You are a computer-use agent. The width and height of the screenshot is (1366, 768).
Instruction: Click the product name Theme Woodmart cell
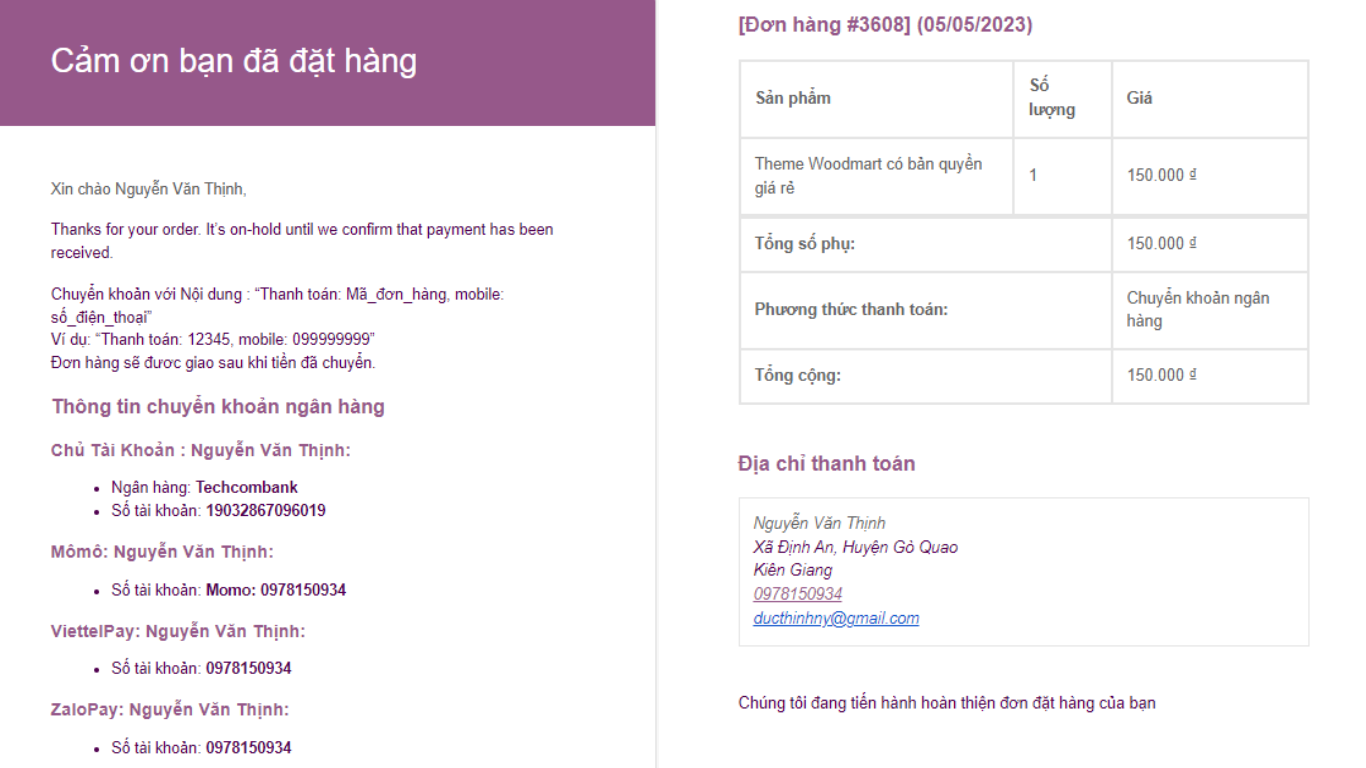tap(868, 176)
